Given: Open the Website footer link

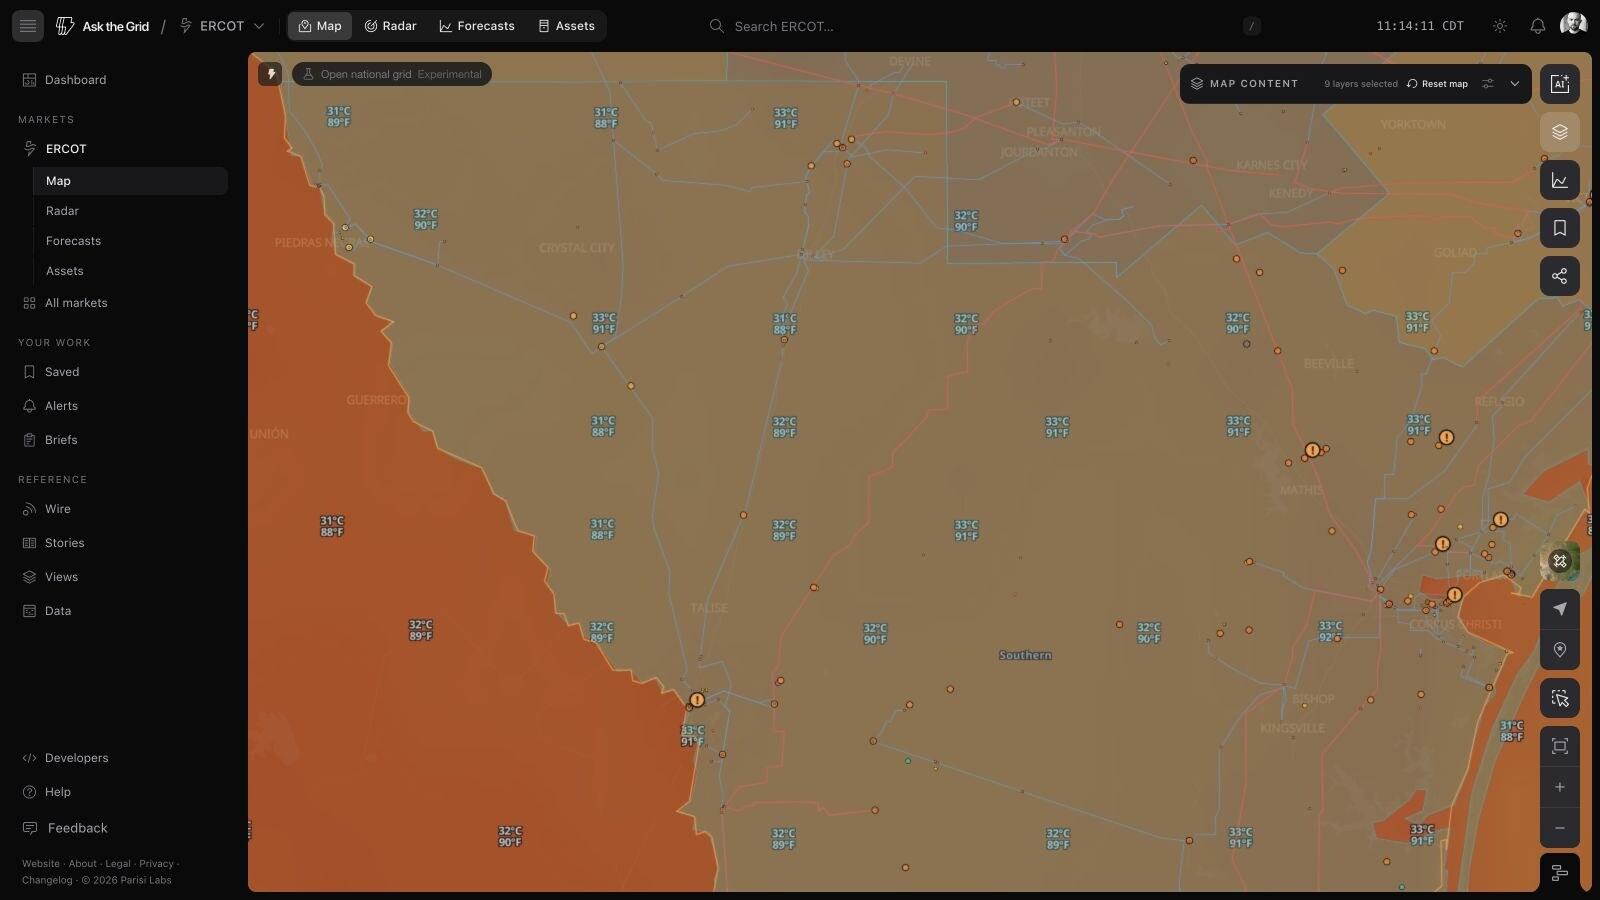Looking at the screenshot, I should 41,864.
